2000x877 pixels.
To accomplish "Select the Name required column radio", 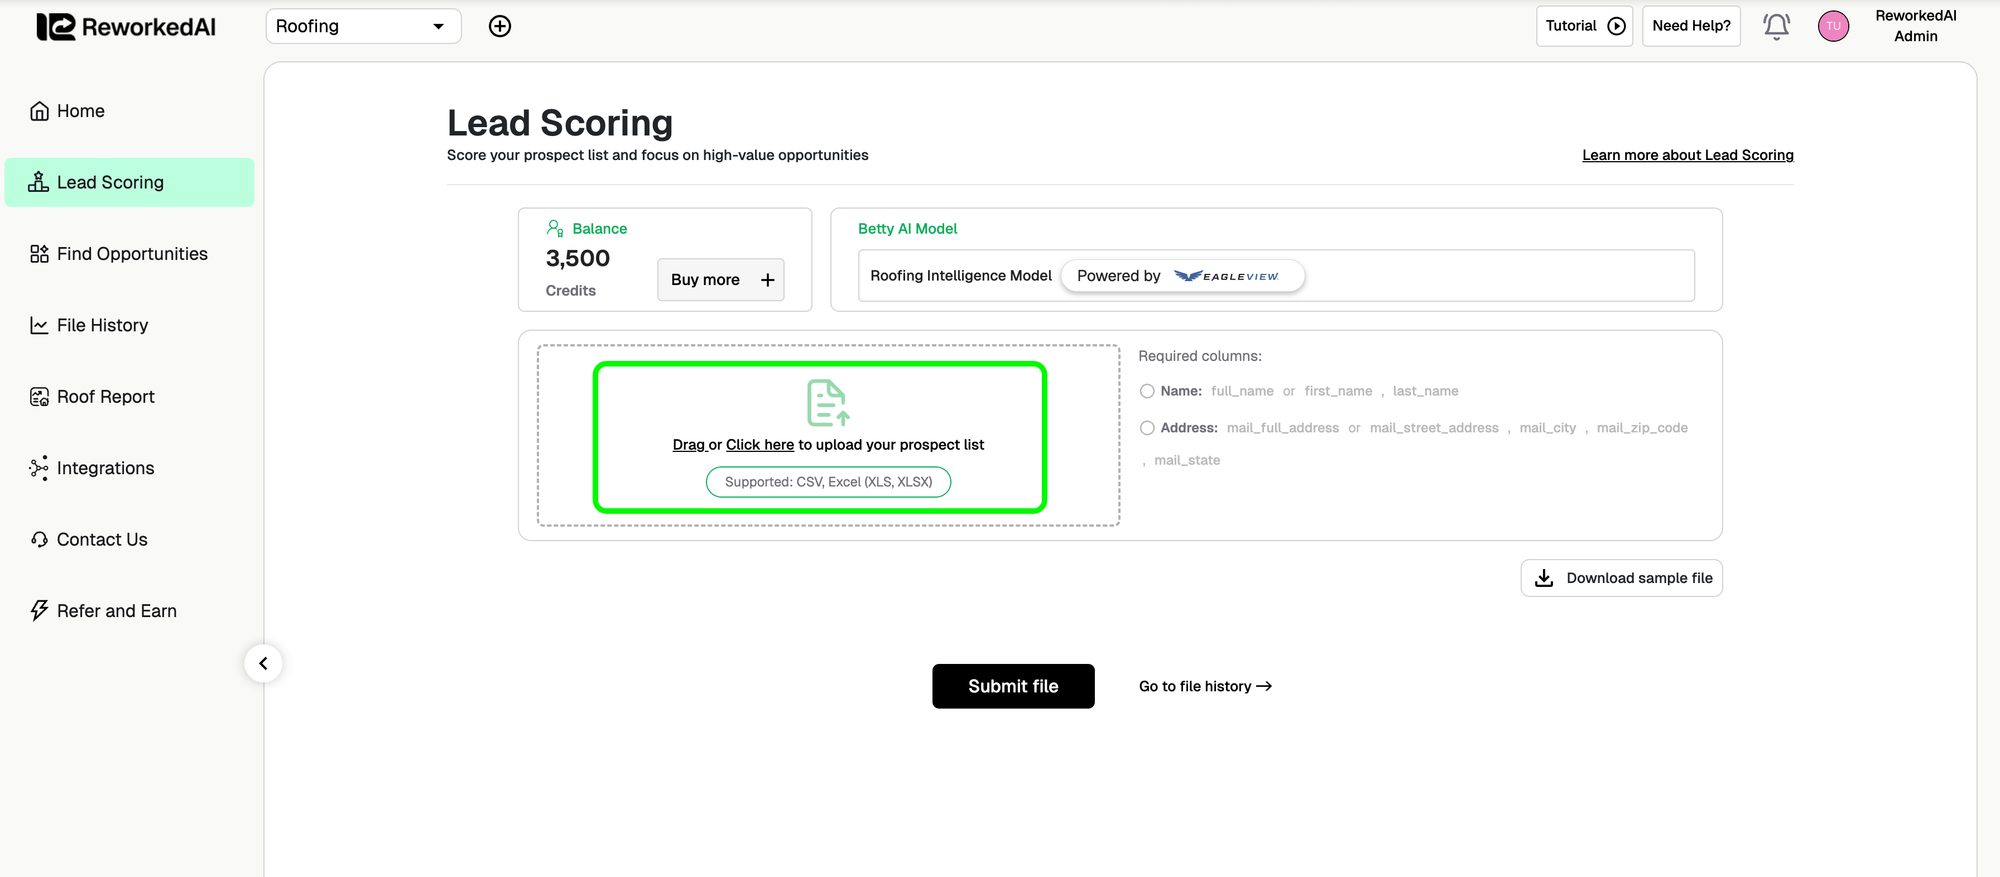I will point(1147,391).
